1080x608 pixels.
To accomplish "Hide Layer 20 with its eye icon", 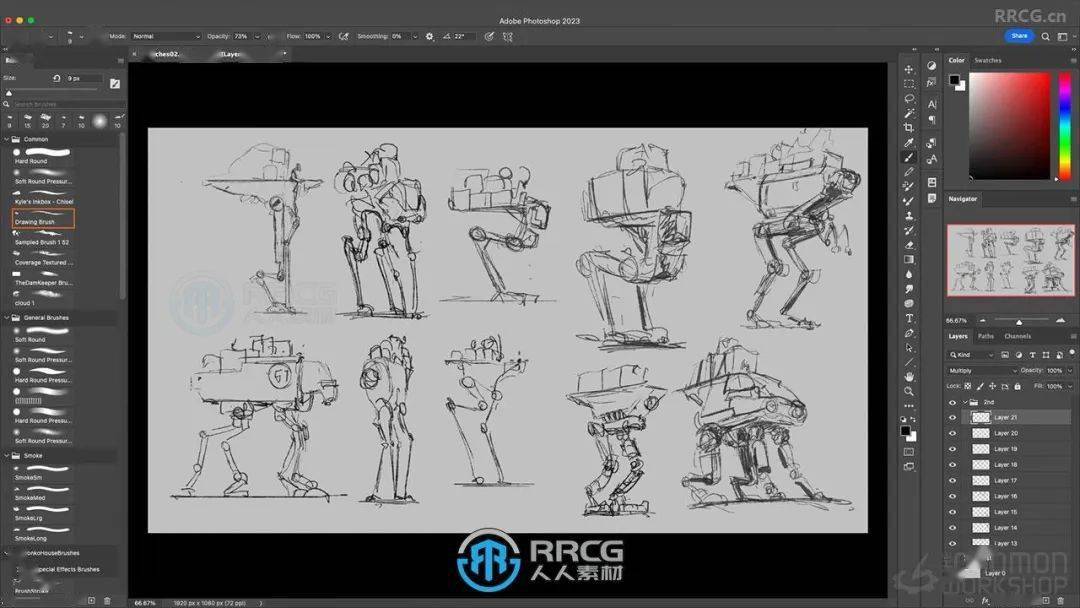I will (x=952, y=433).
